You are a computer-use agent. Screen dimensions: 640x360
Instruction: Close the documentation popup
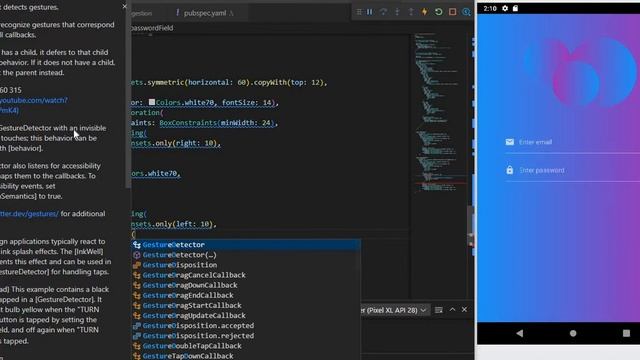124,7
